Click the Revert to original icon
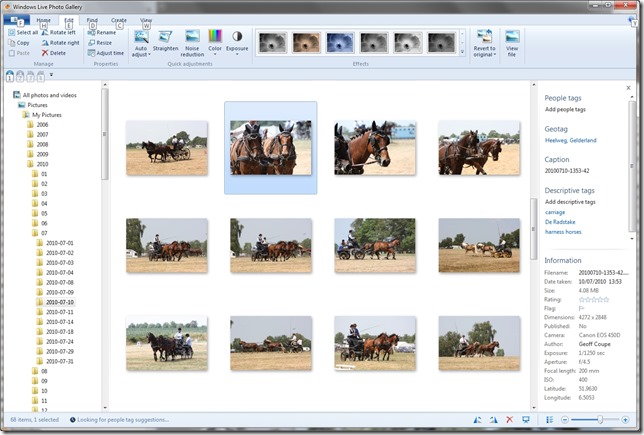Screen dimensions: 644x435 485,36
